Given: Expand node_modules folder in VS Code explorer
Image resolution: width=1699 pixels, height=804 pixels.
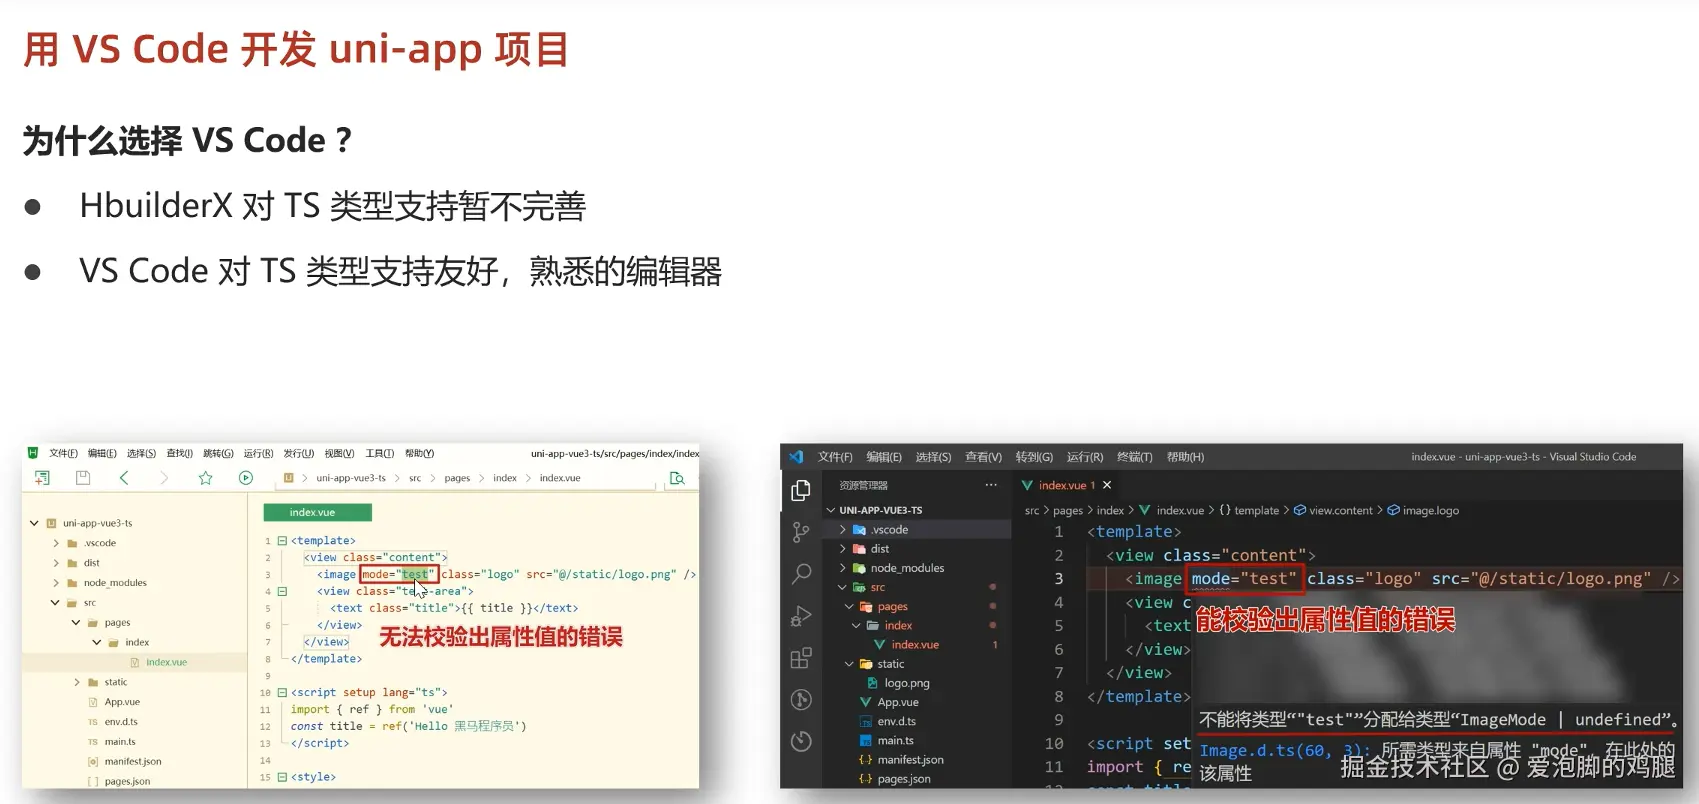Looking at the screenshot, I should [843, 568].
